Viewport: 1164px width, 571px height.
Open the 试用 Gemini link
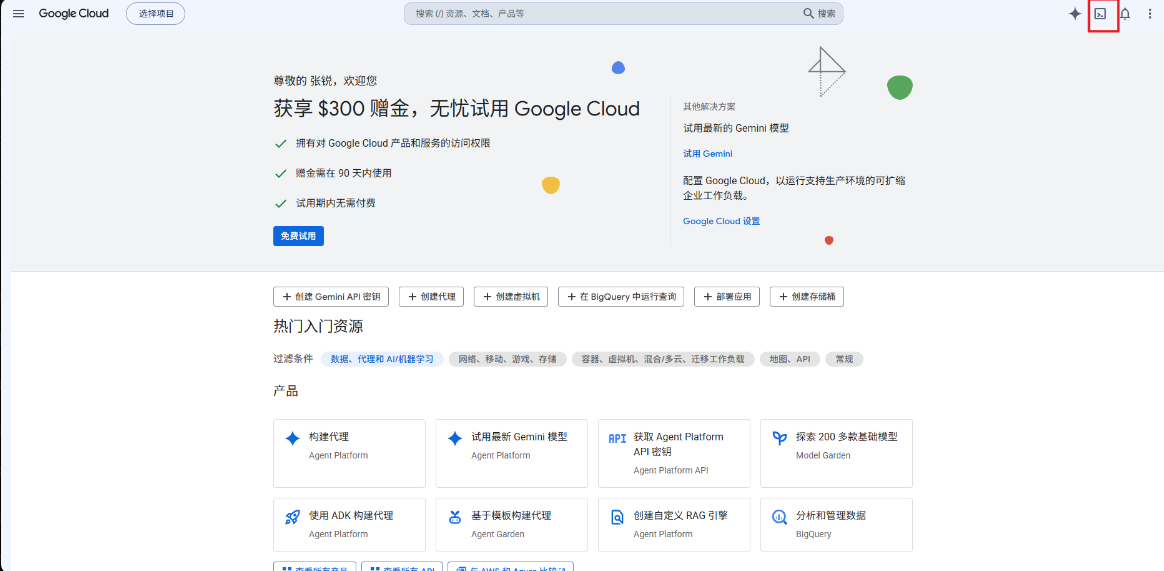coord(707,154)
